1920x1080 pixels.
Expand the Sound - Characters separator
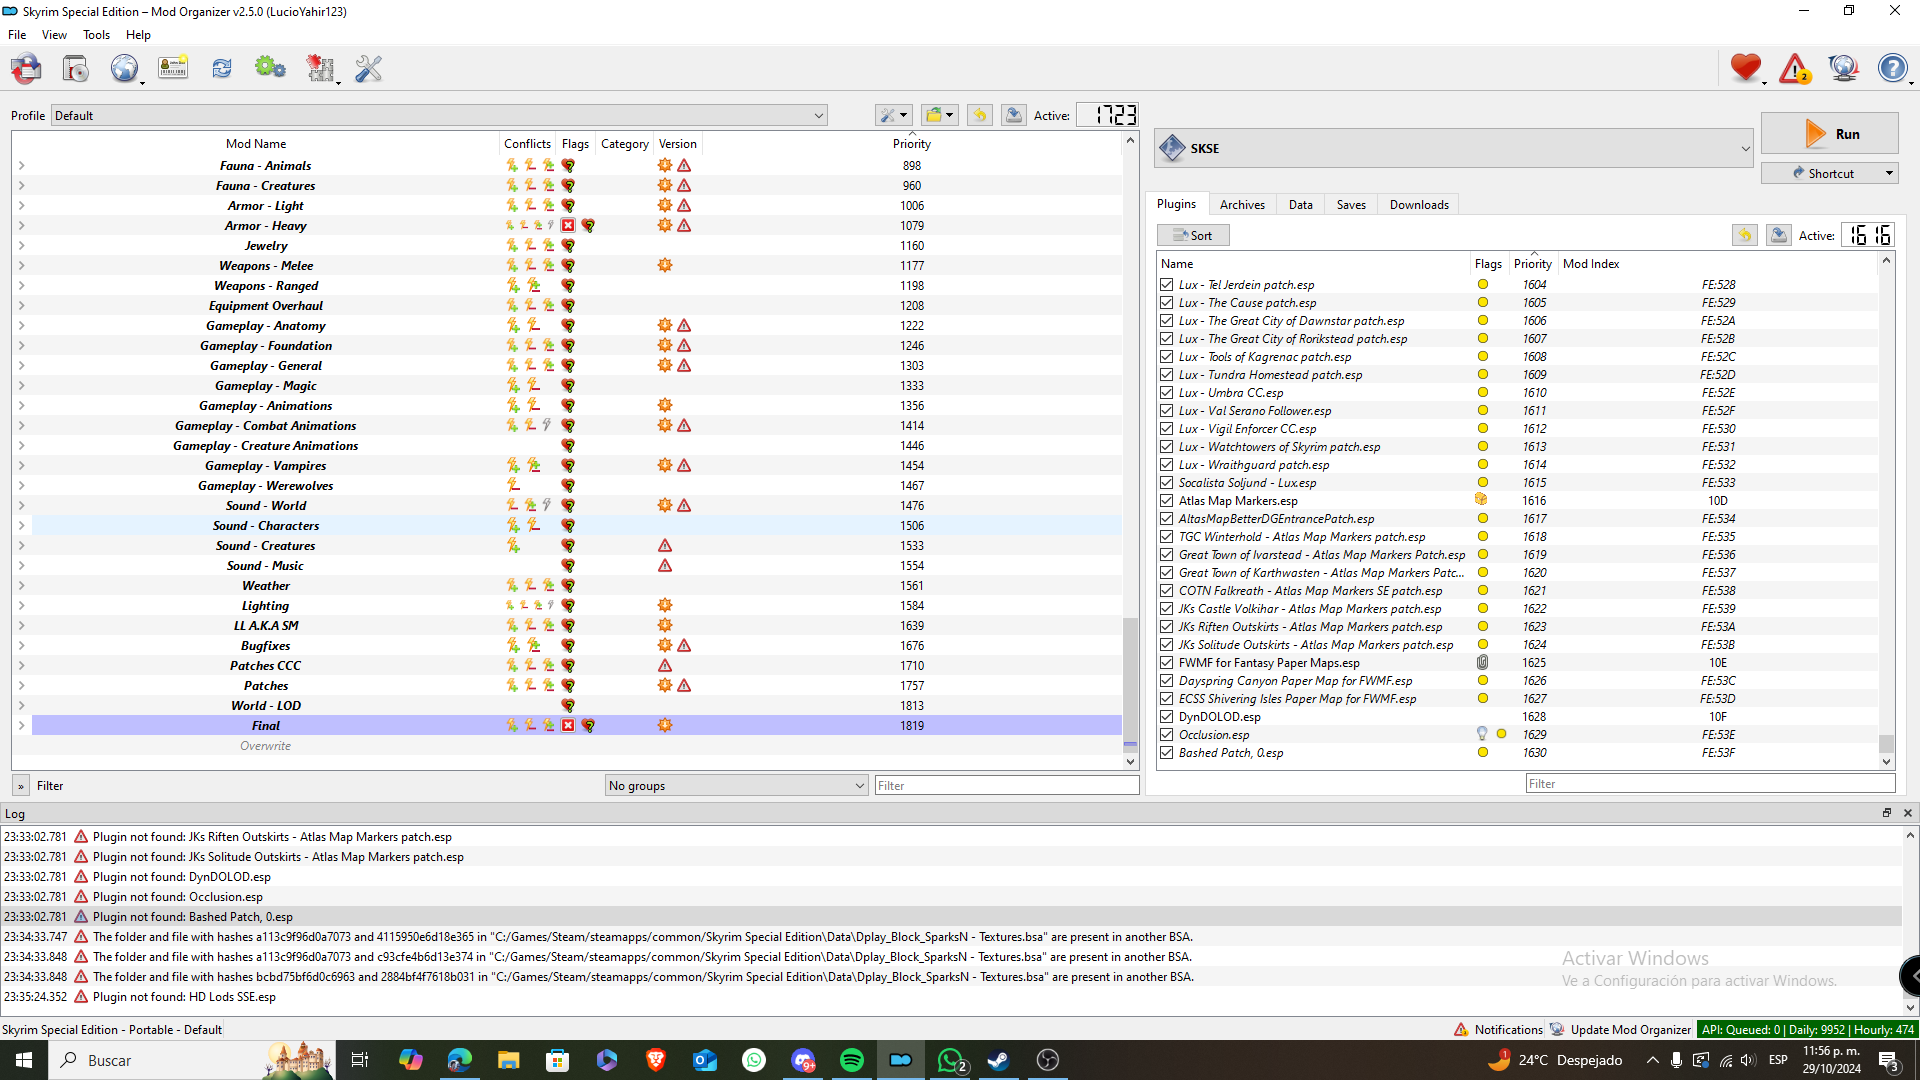21,526
